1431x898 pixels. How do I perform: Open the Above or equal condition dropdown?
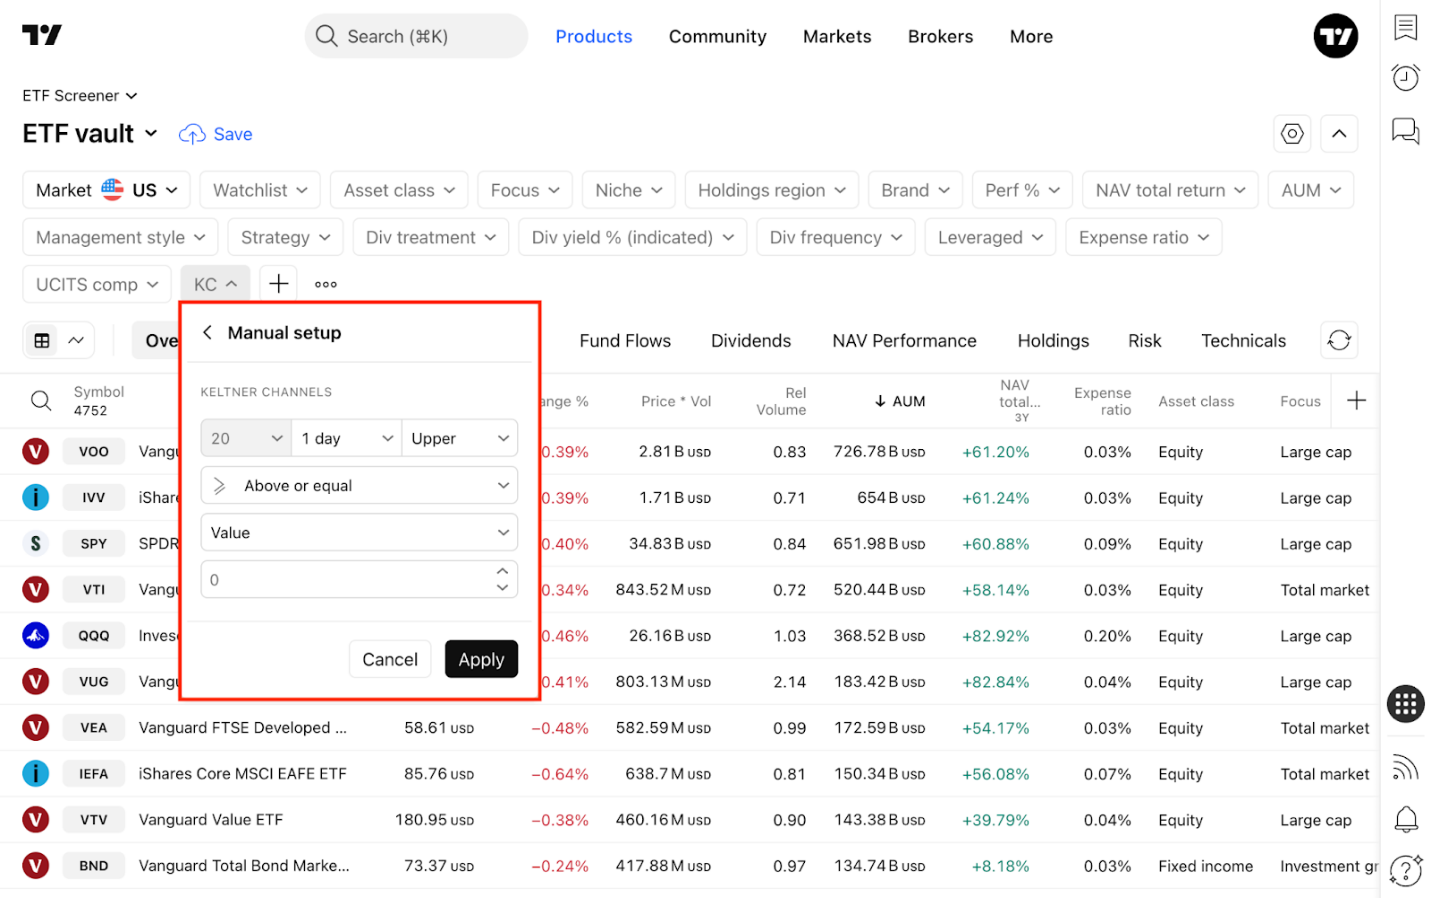[359, 485]
